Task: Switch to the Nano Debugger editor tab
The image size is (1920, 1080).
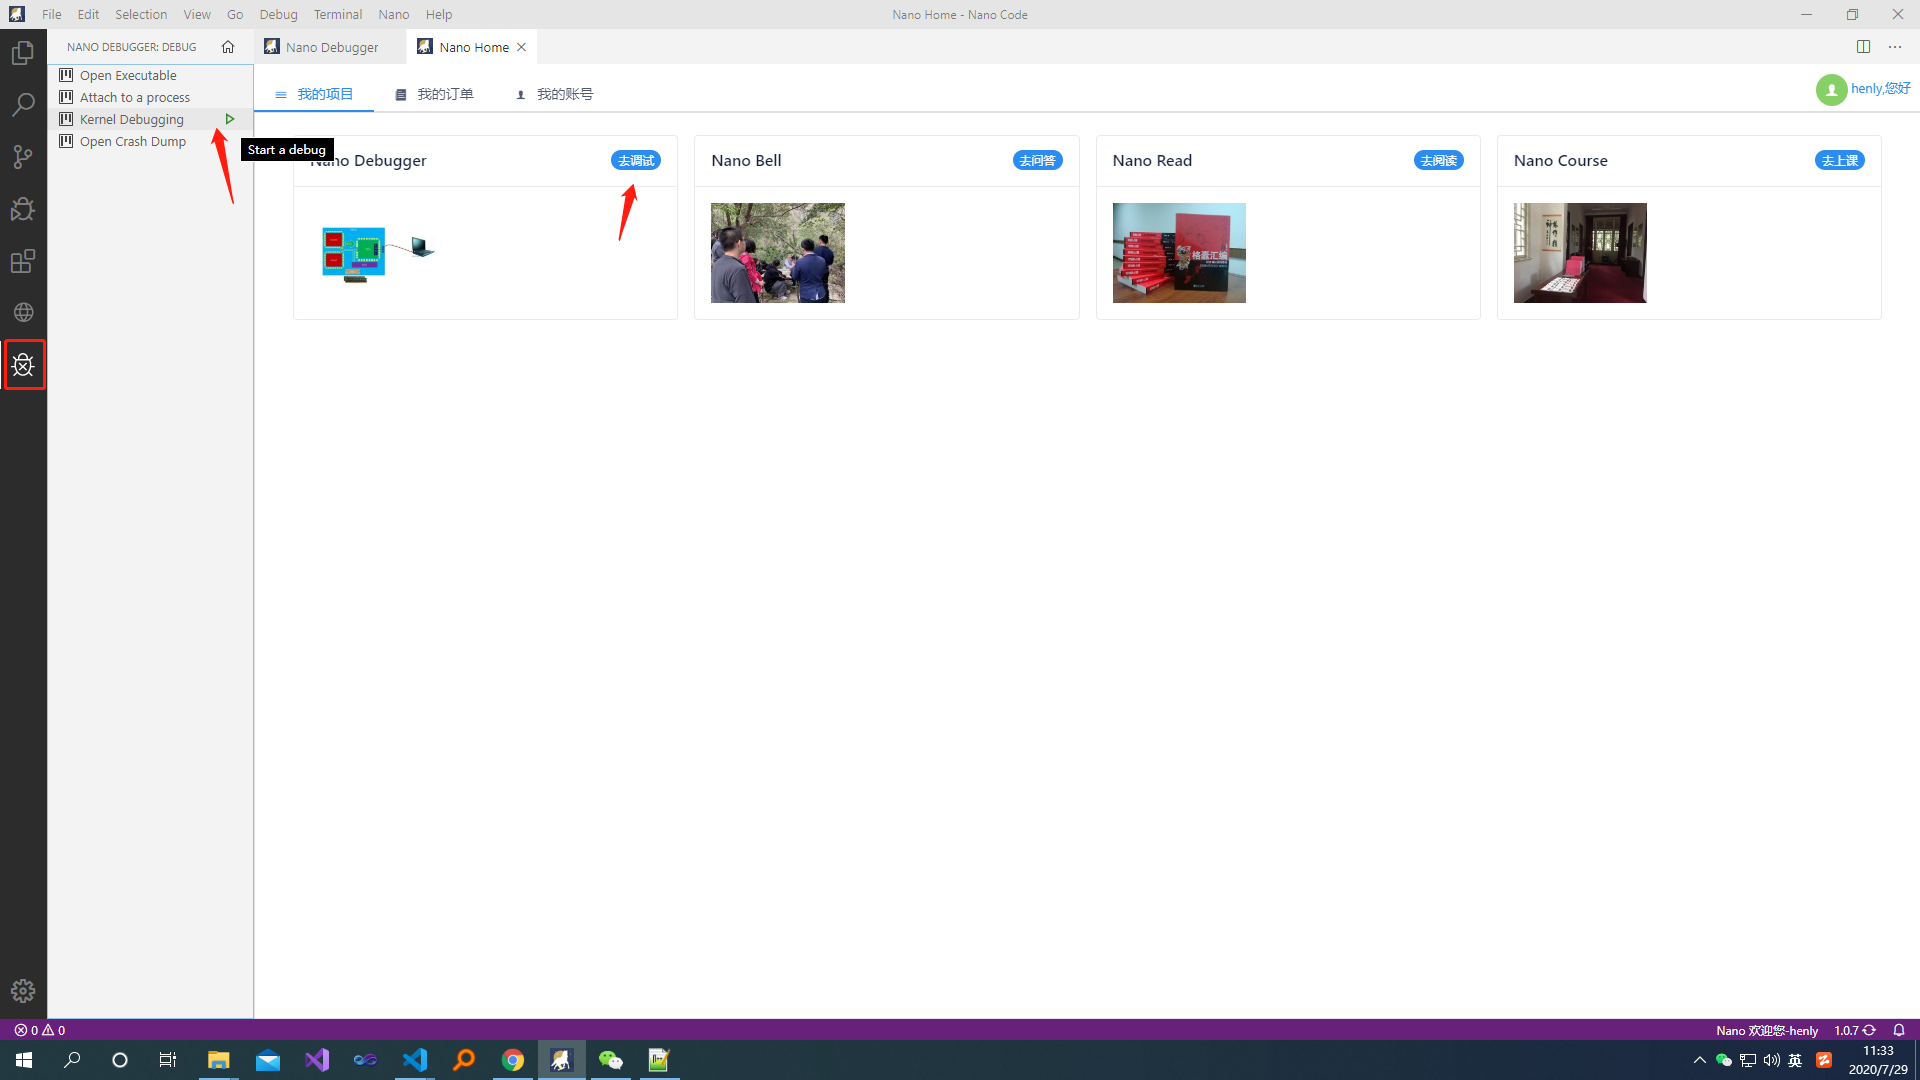Action: click(330, 47)
